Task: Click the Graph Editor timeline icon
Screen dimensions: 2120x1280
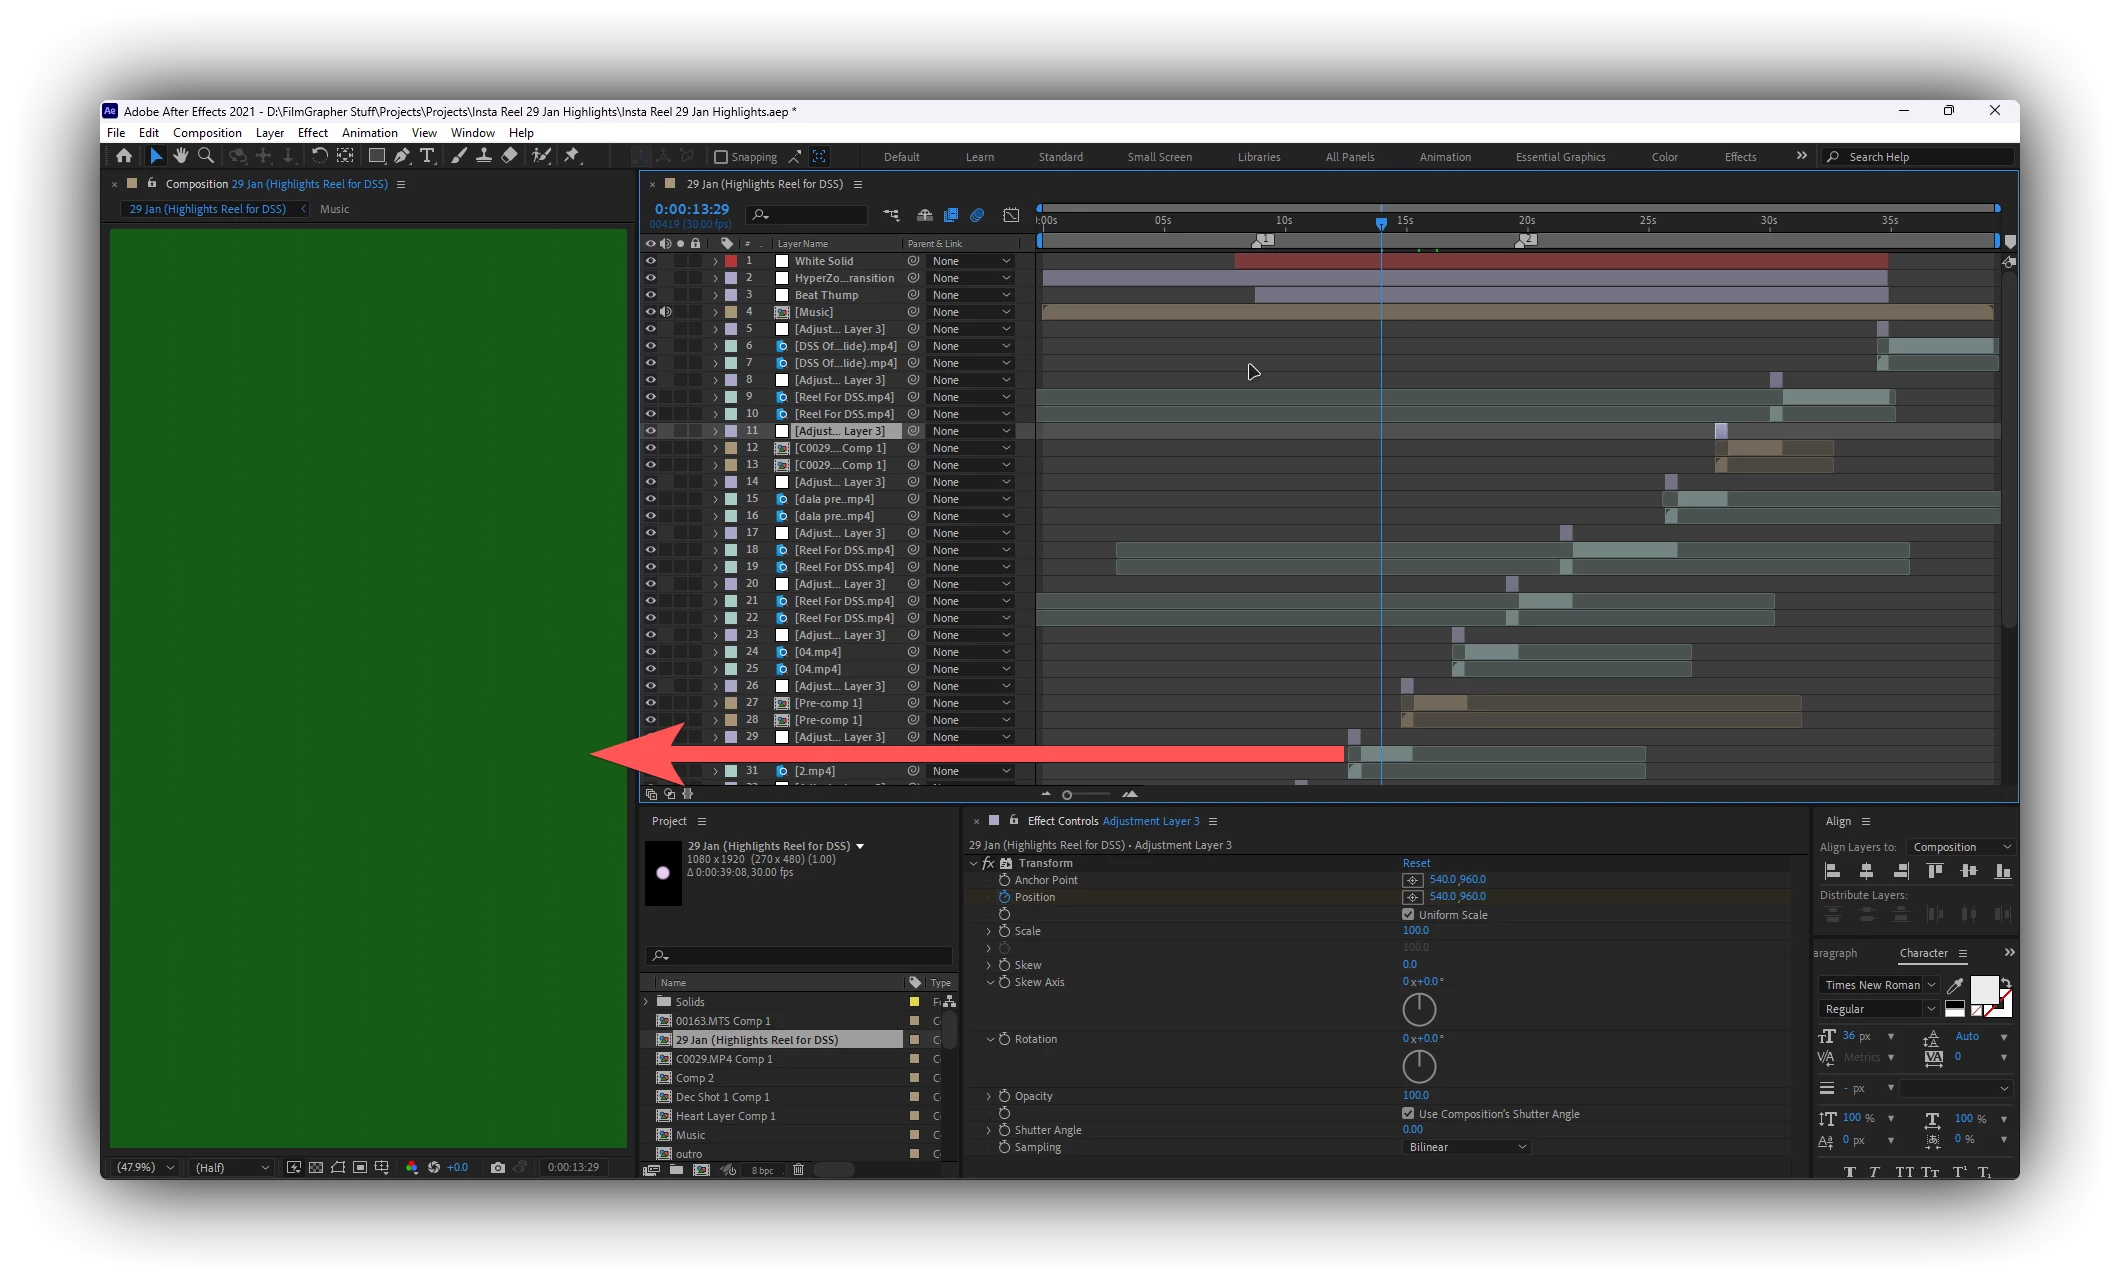Action: coord(1011,215)
